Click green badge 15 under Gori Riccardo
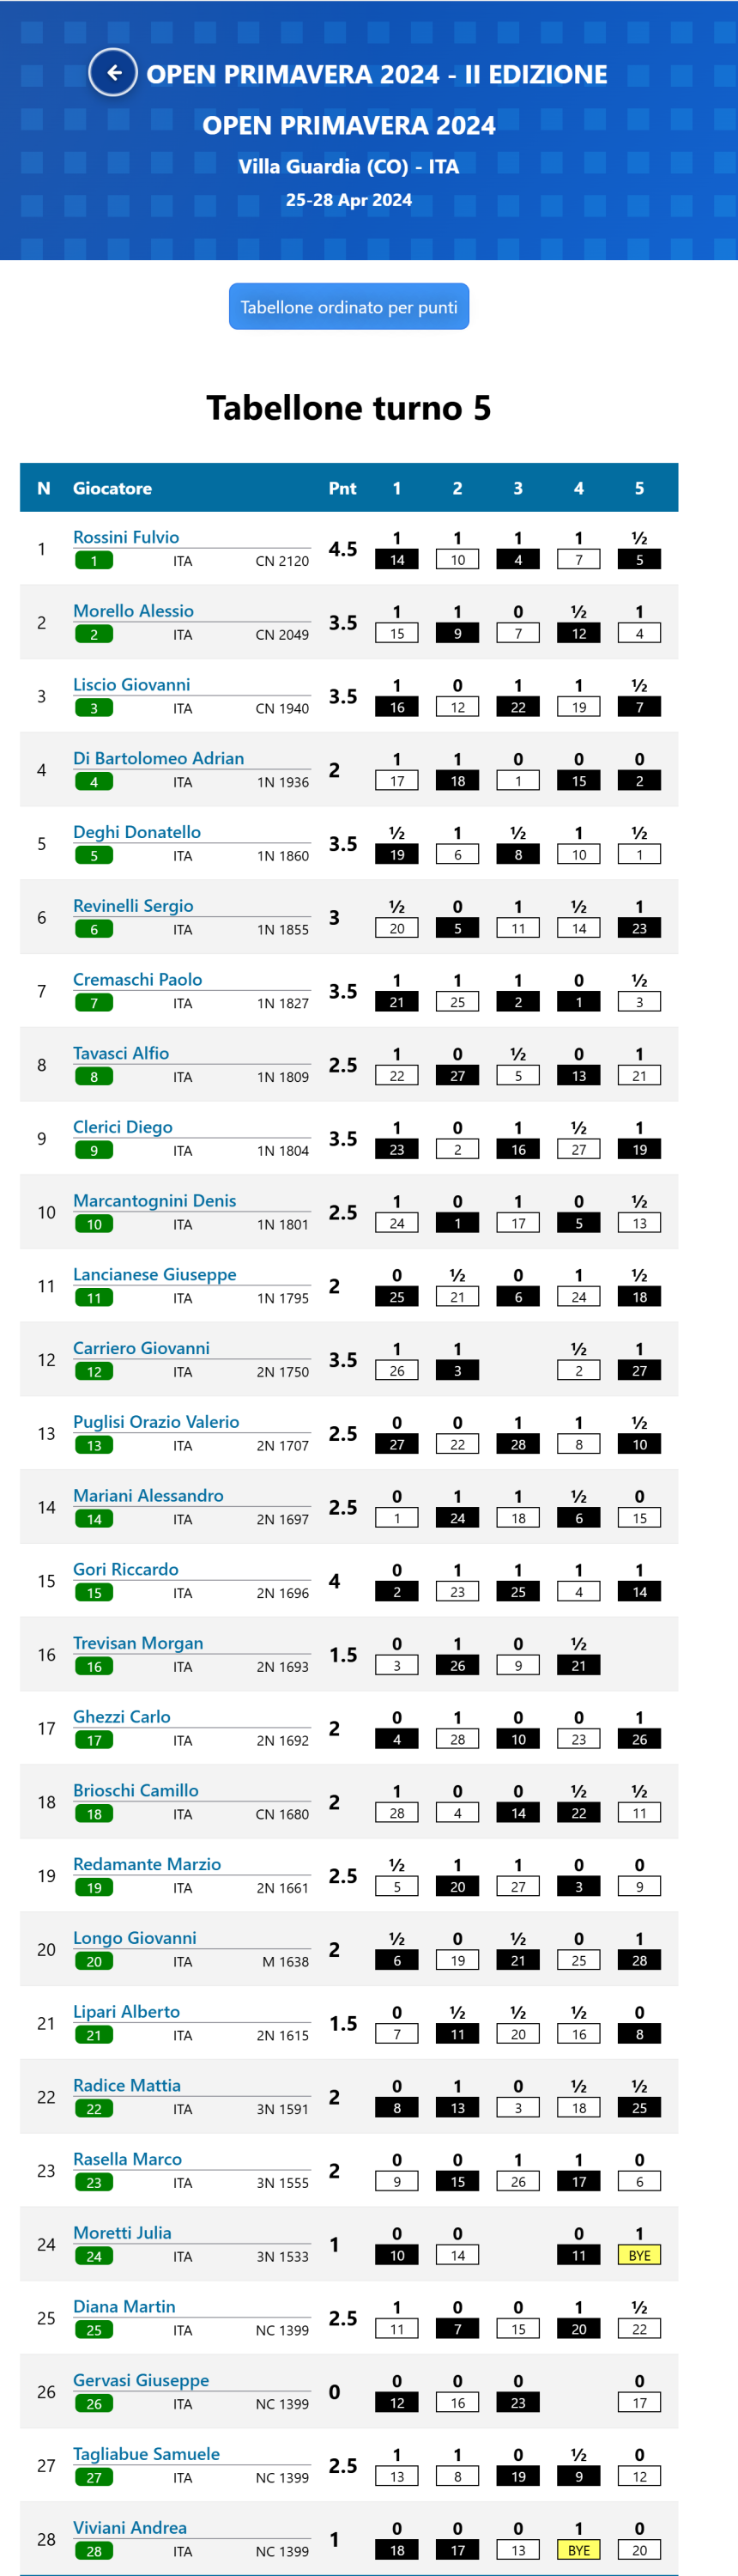Screen dimensions: 738x2576 pos(94,1593)
